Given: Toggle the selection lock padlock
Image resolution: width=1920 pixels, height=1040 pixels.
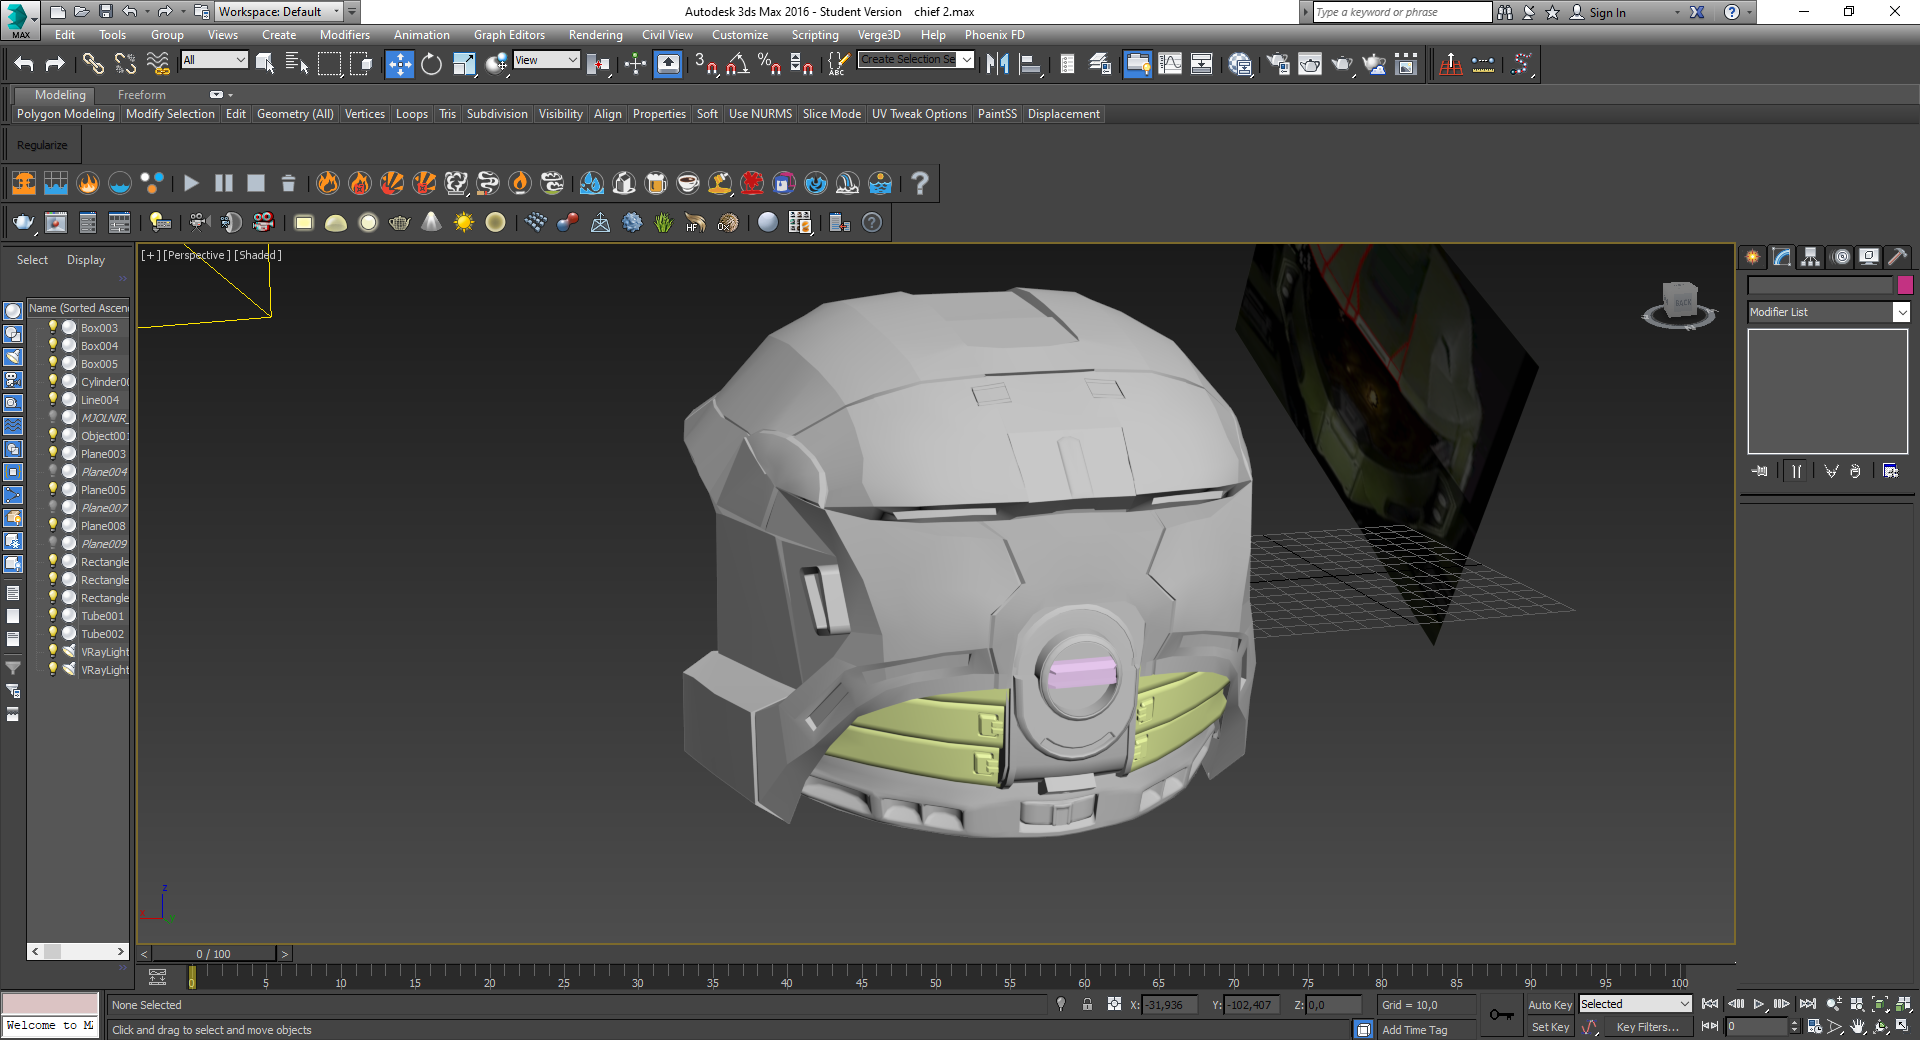Looking at the screenshot, I should [1087, 1005].
